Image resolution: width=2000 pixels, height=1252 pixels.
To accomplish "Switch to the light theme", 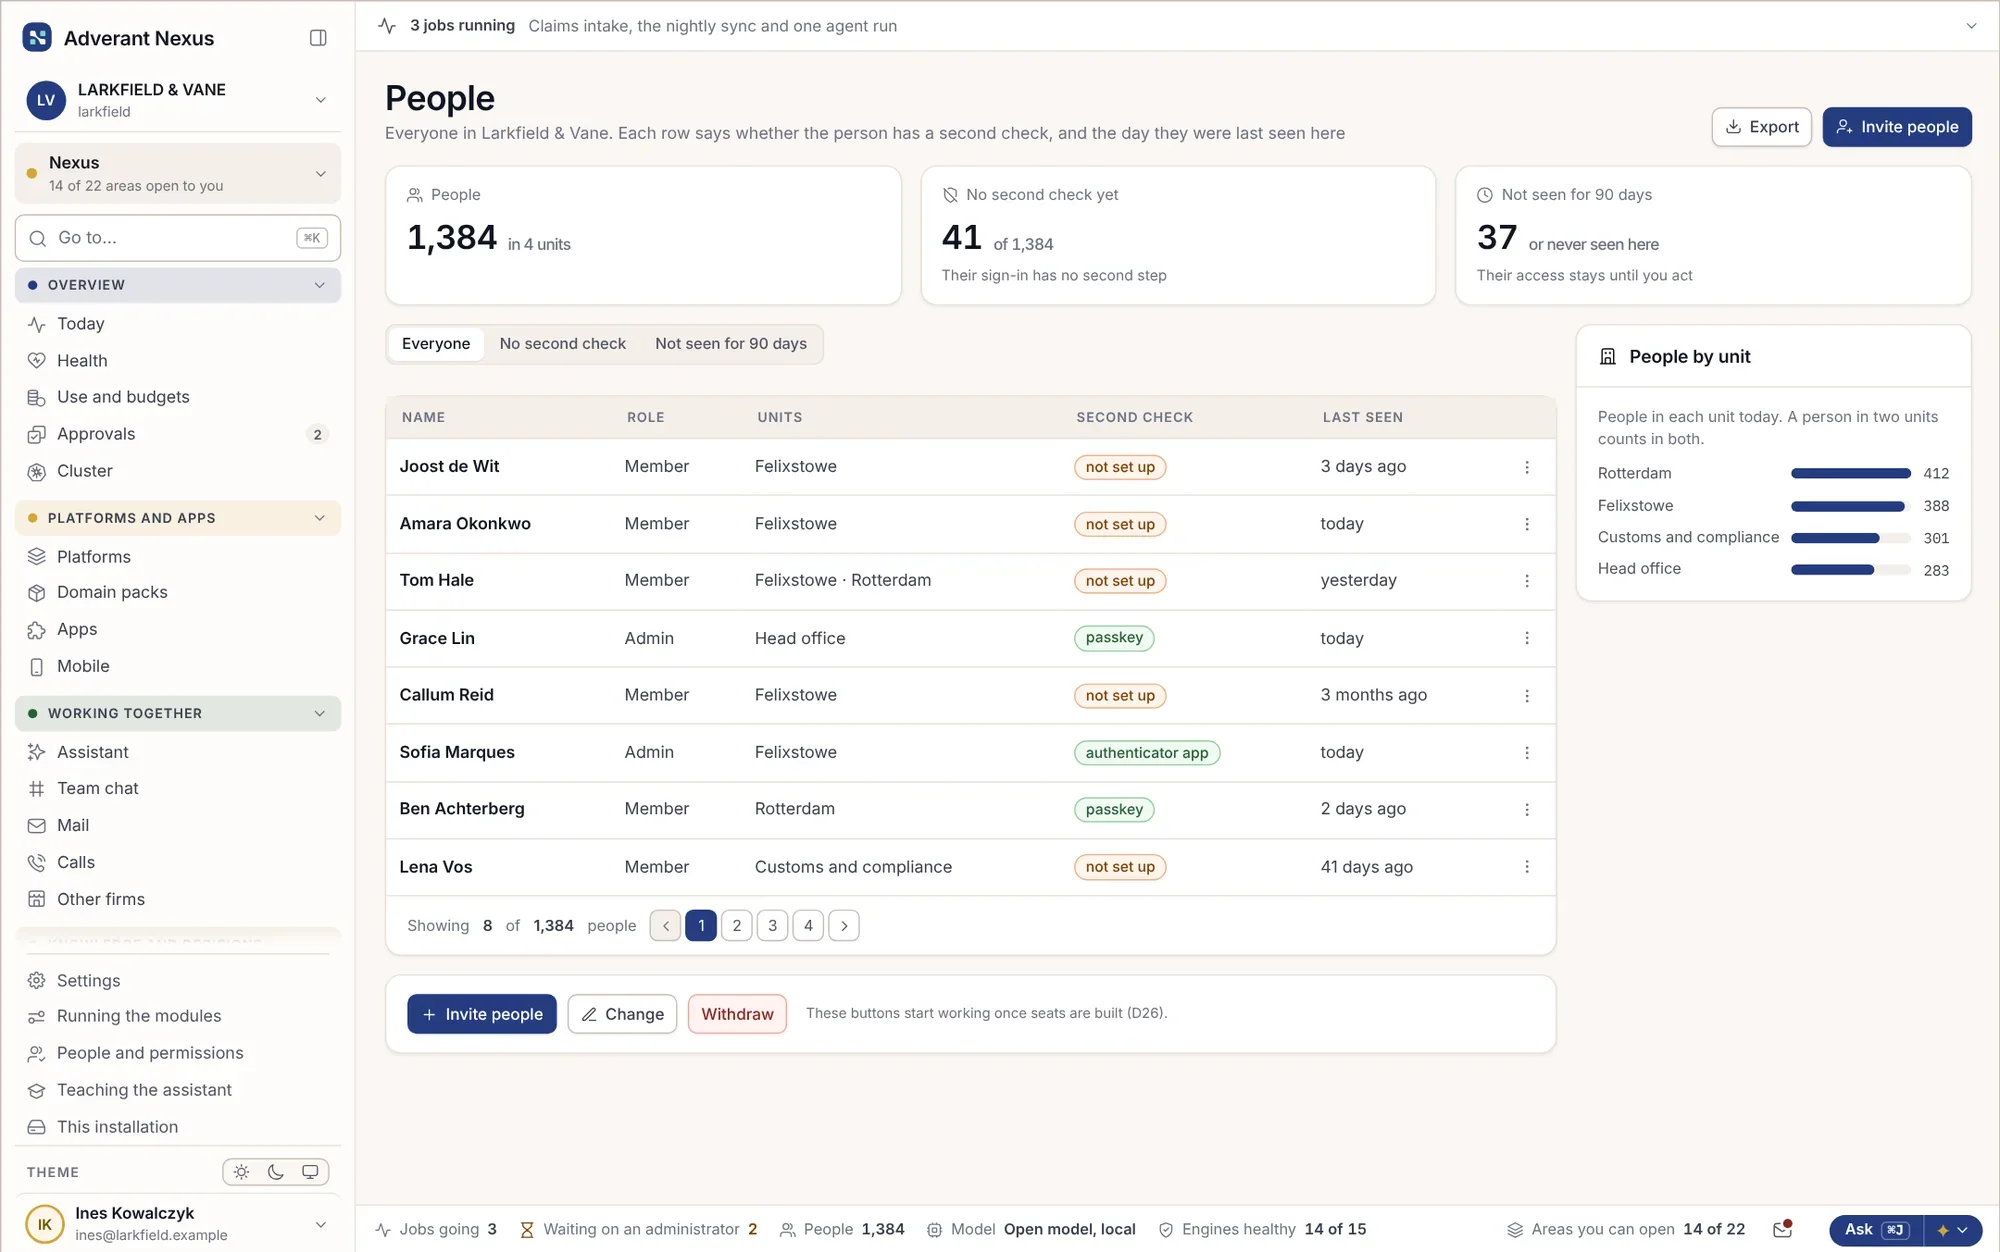I will coord(241,1172).
